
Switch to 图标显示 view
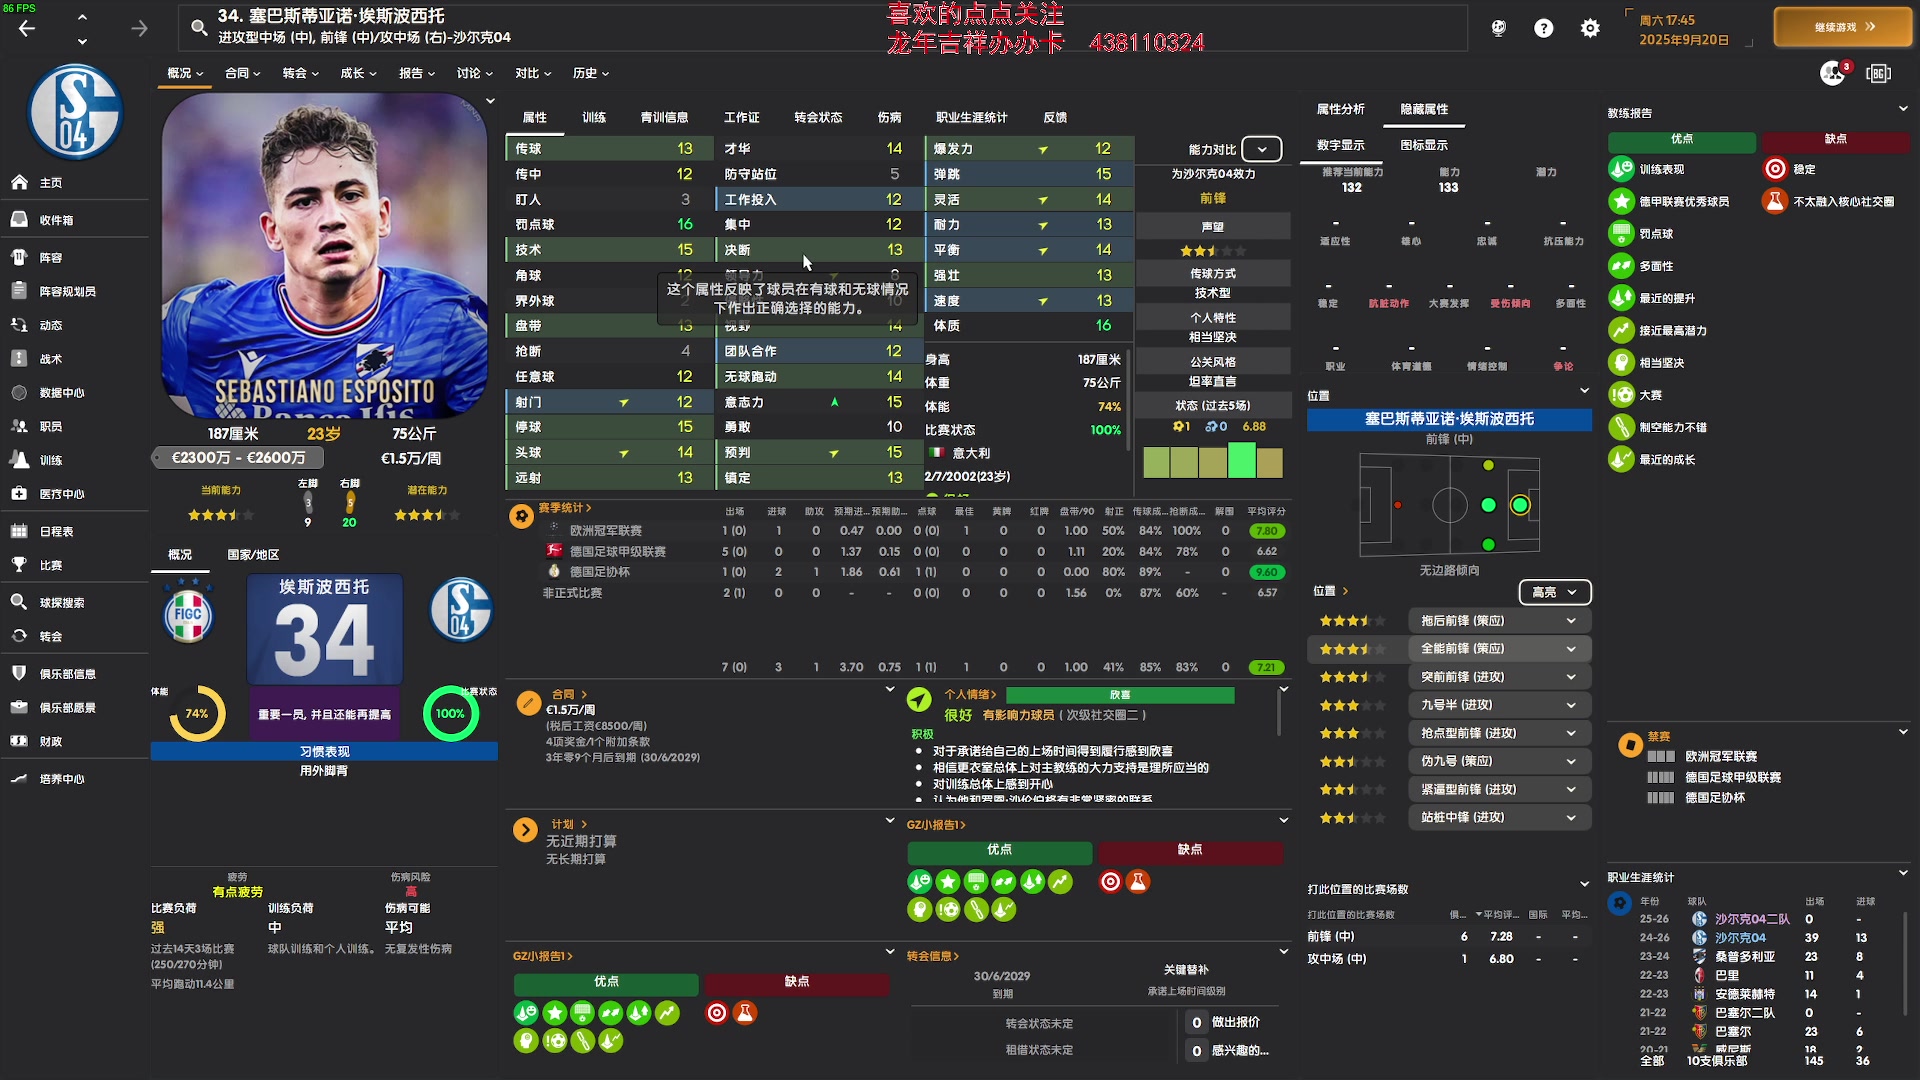pyautogui.click(x=1424, y=145)
